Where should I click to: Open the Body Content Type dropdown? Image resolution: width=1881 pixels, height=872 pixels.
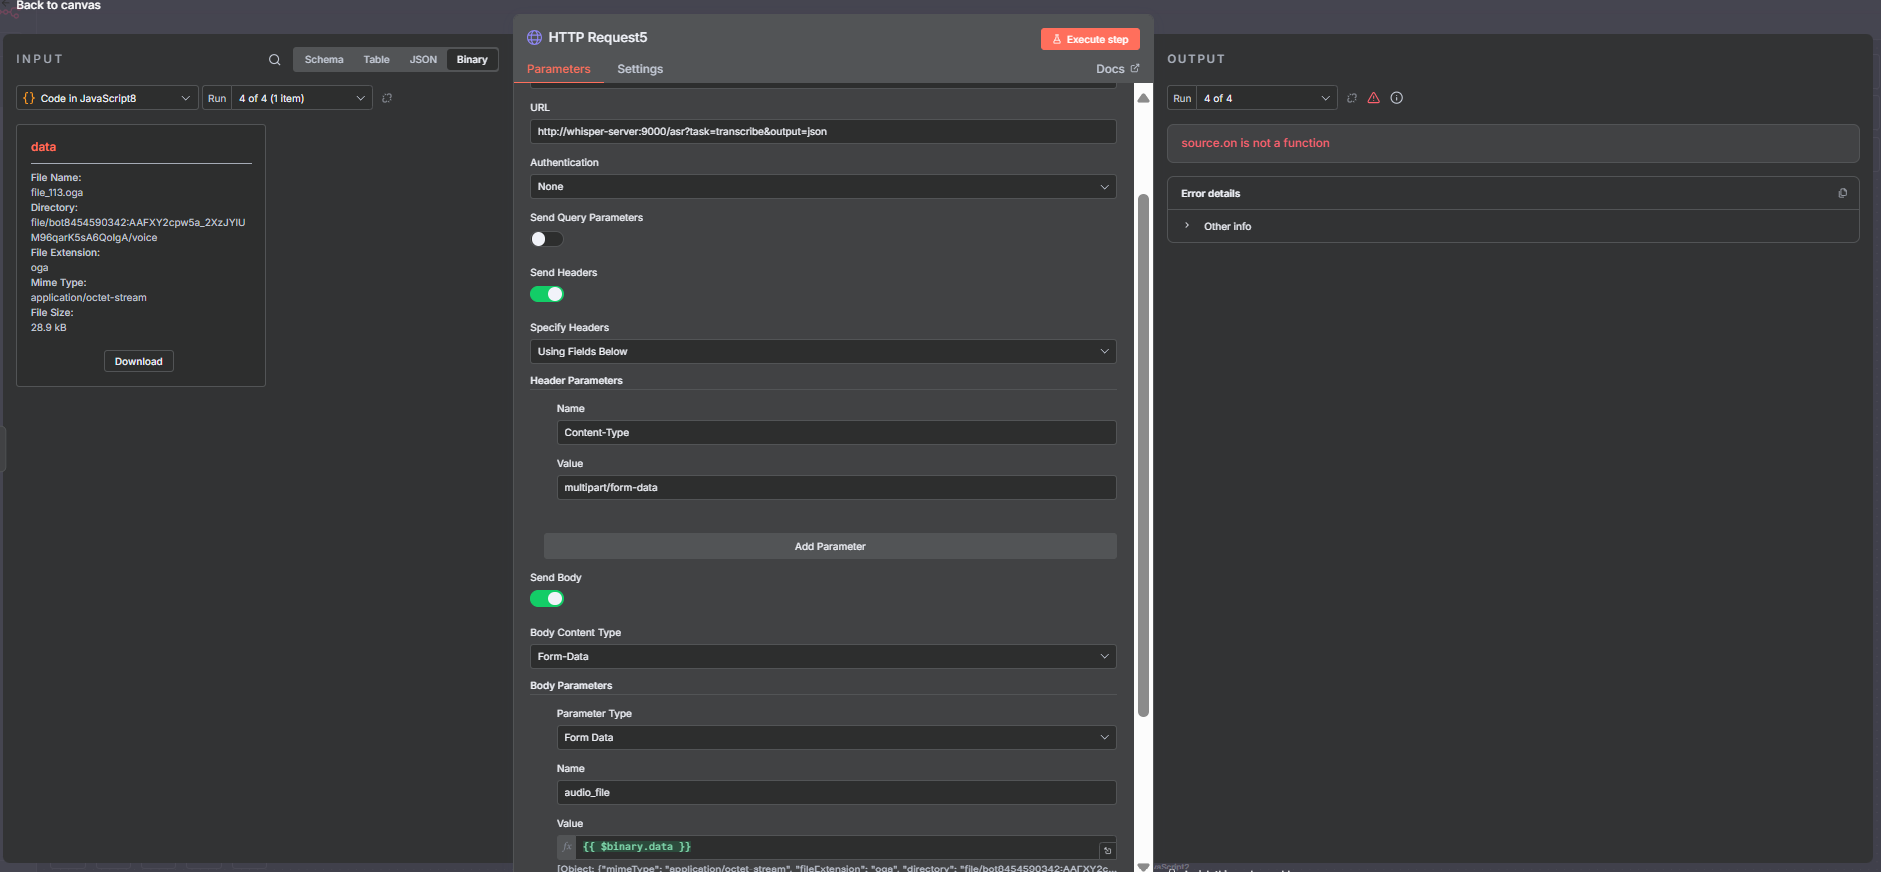(822, 657)
